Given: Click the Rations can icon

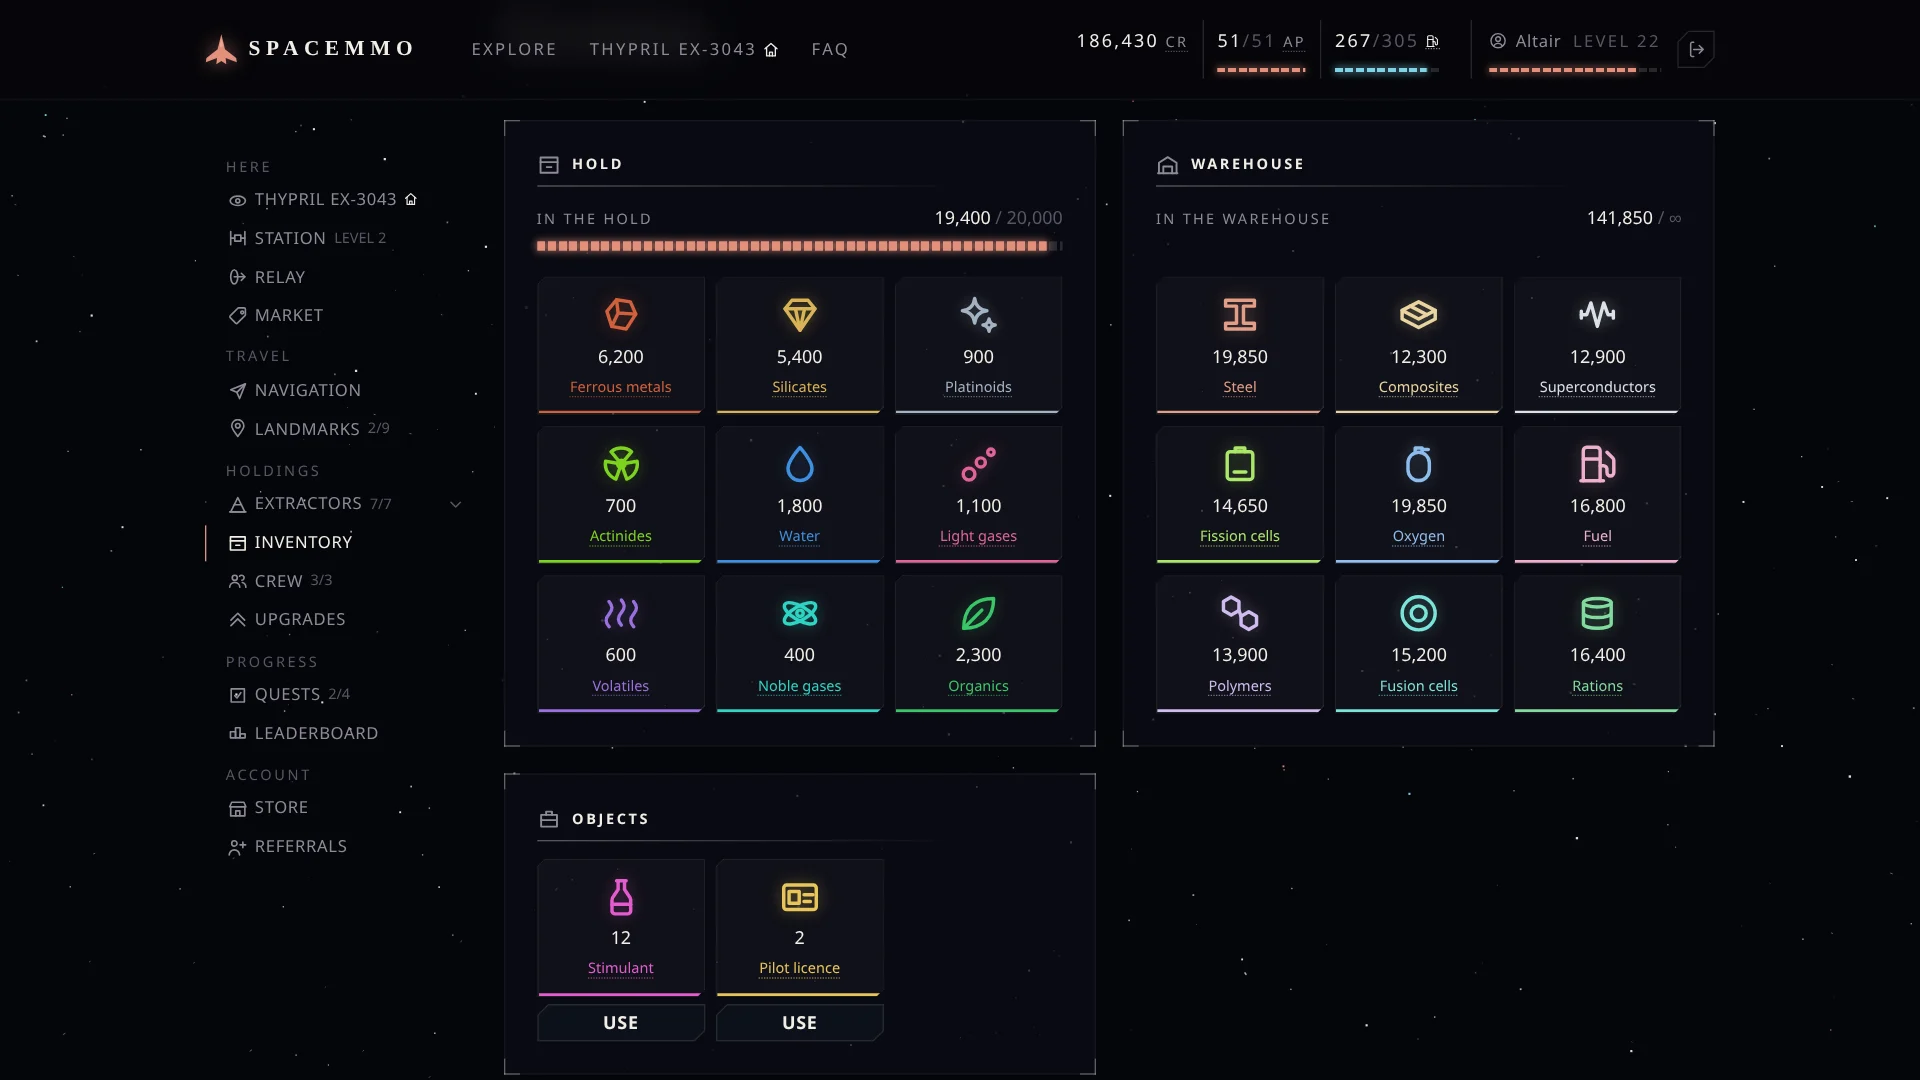Looking at the screenshot, I should 1597,613.
